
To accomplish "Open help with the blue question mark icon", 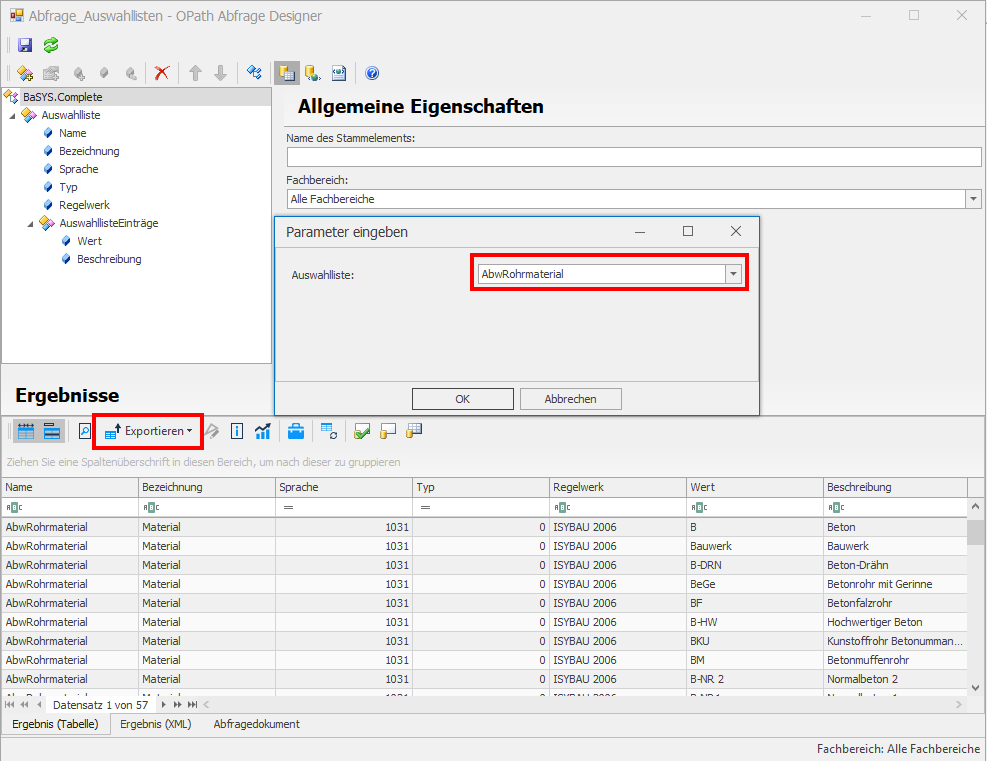I will pyautogui.click(x=372, y=73).
